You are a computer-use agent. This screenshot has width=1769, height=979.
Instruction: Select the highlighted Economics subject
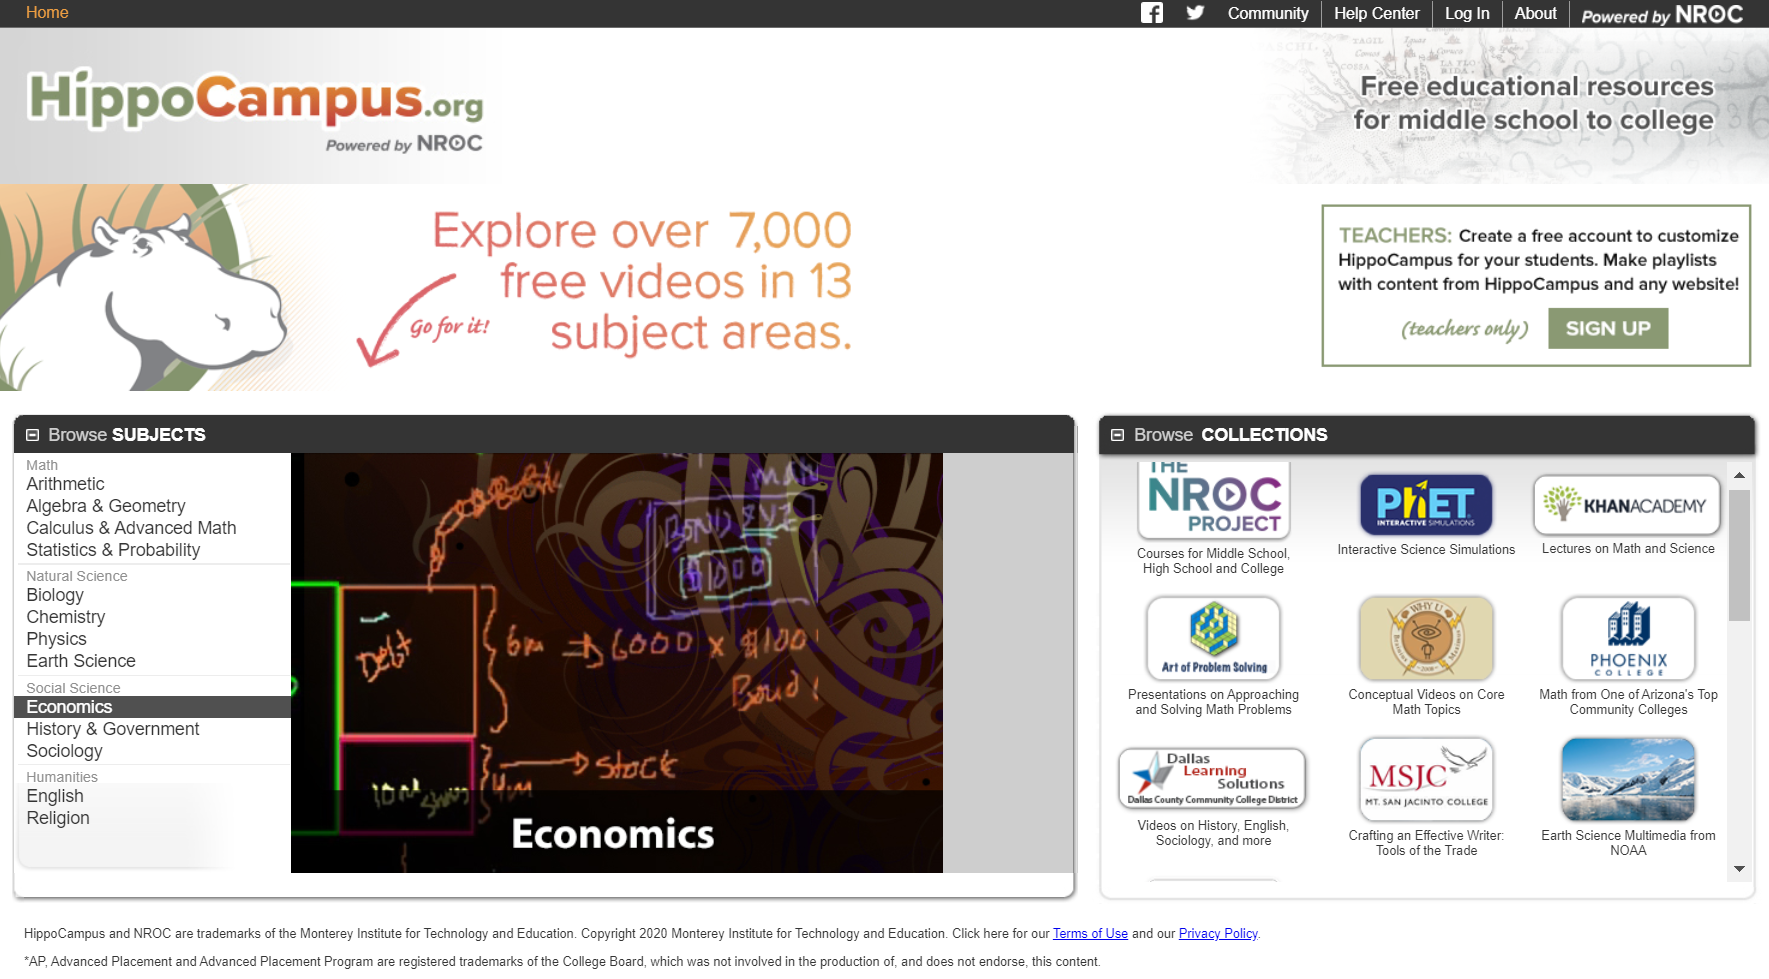tap(152, 707)
